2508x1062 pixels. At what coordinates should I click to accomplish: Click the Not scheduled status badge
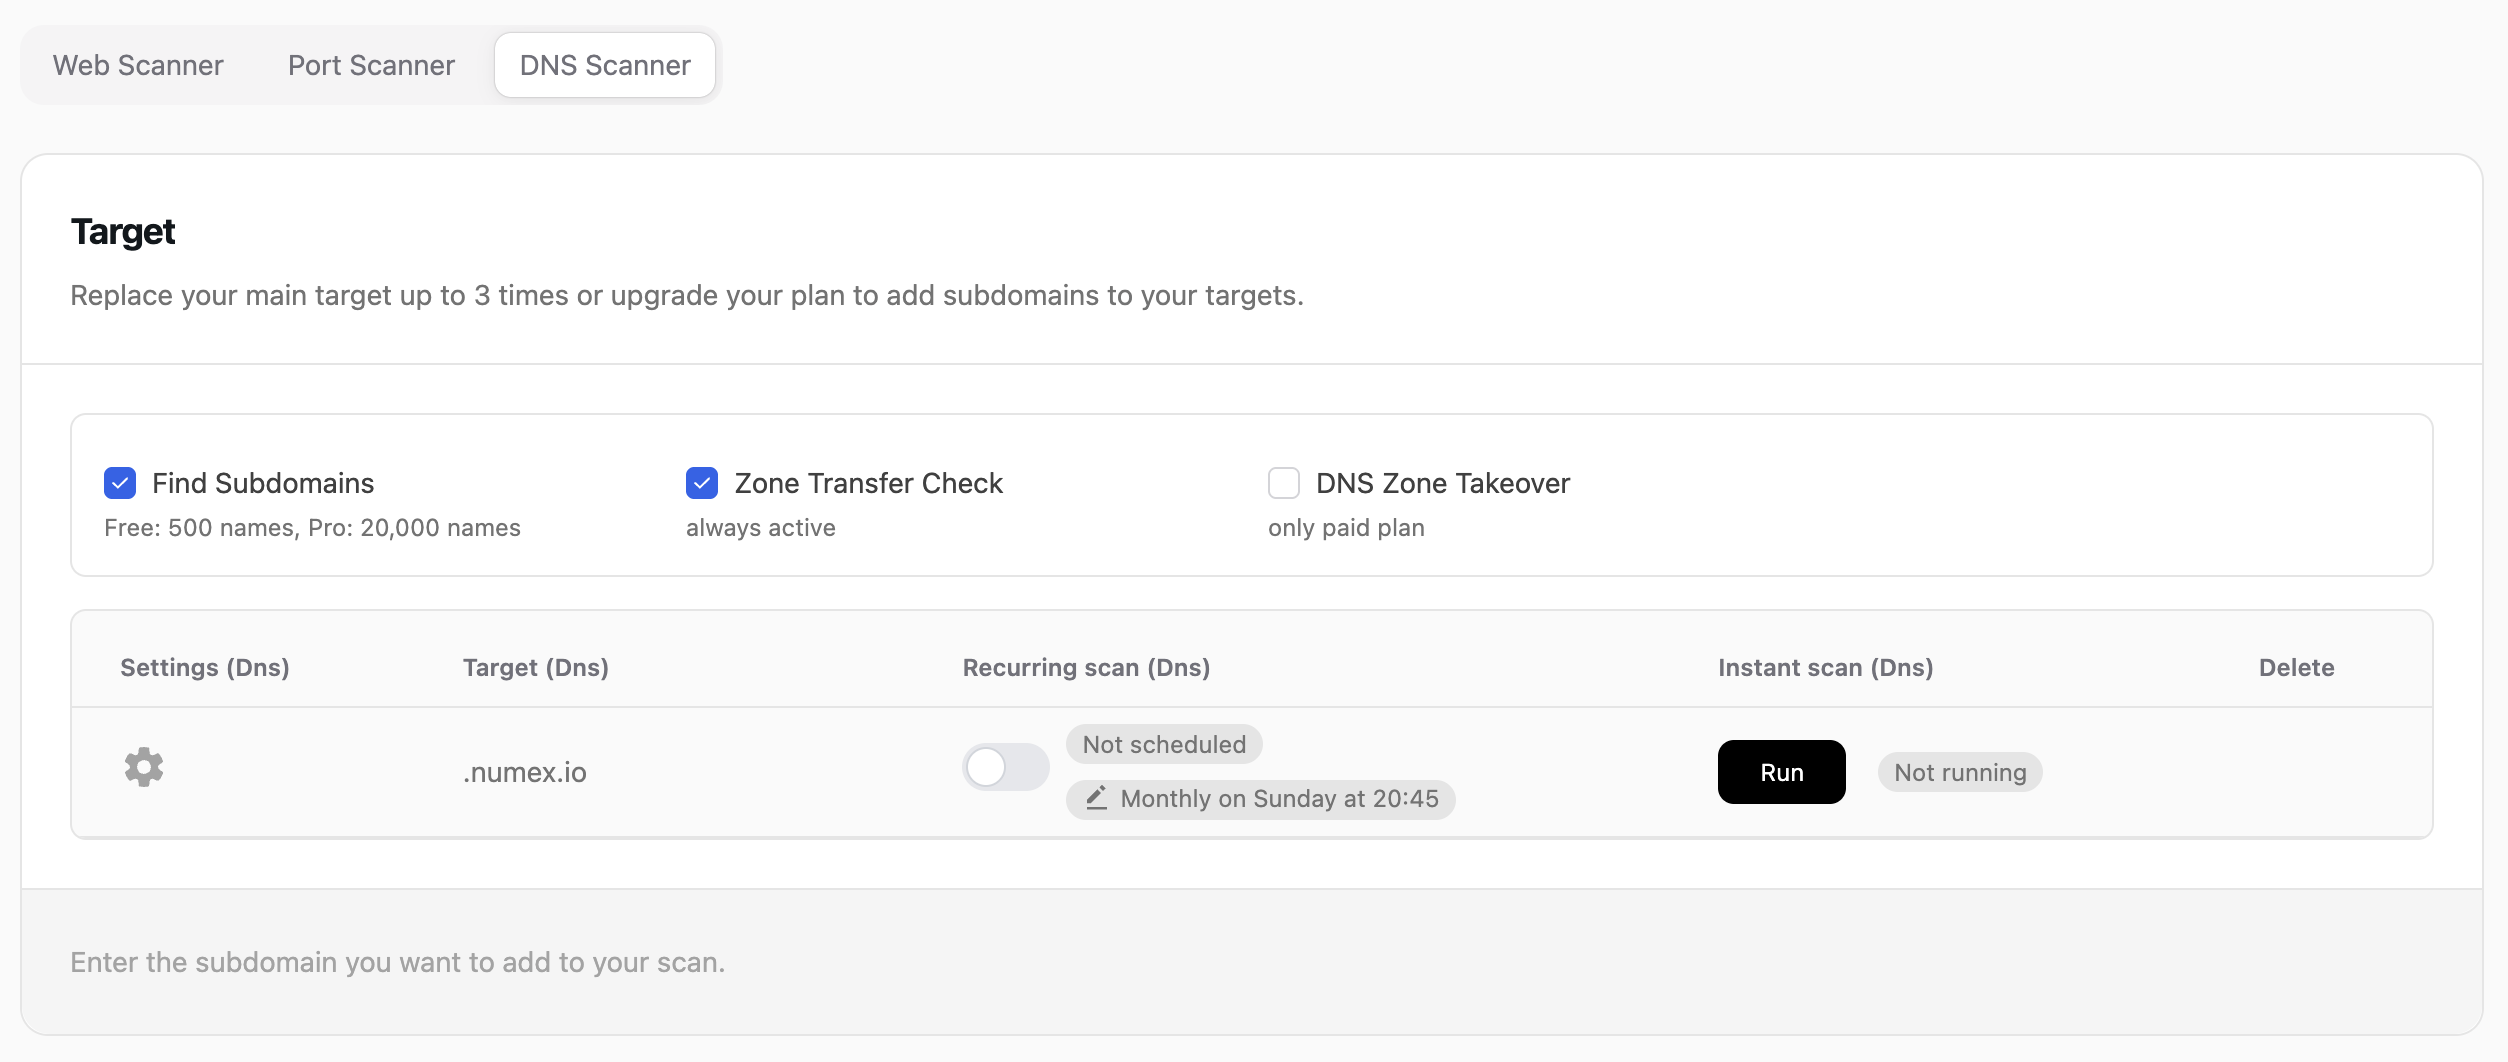pos(1163,743)
